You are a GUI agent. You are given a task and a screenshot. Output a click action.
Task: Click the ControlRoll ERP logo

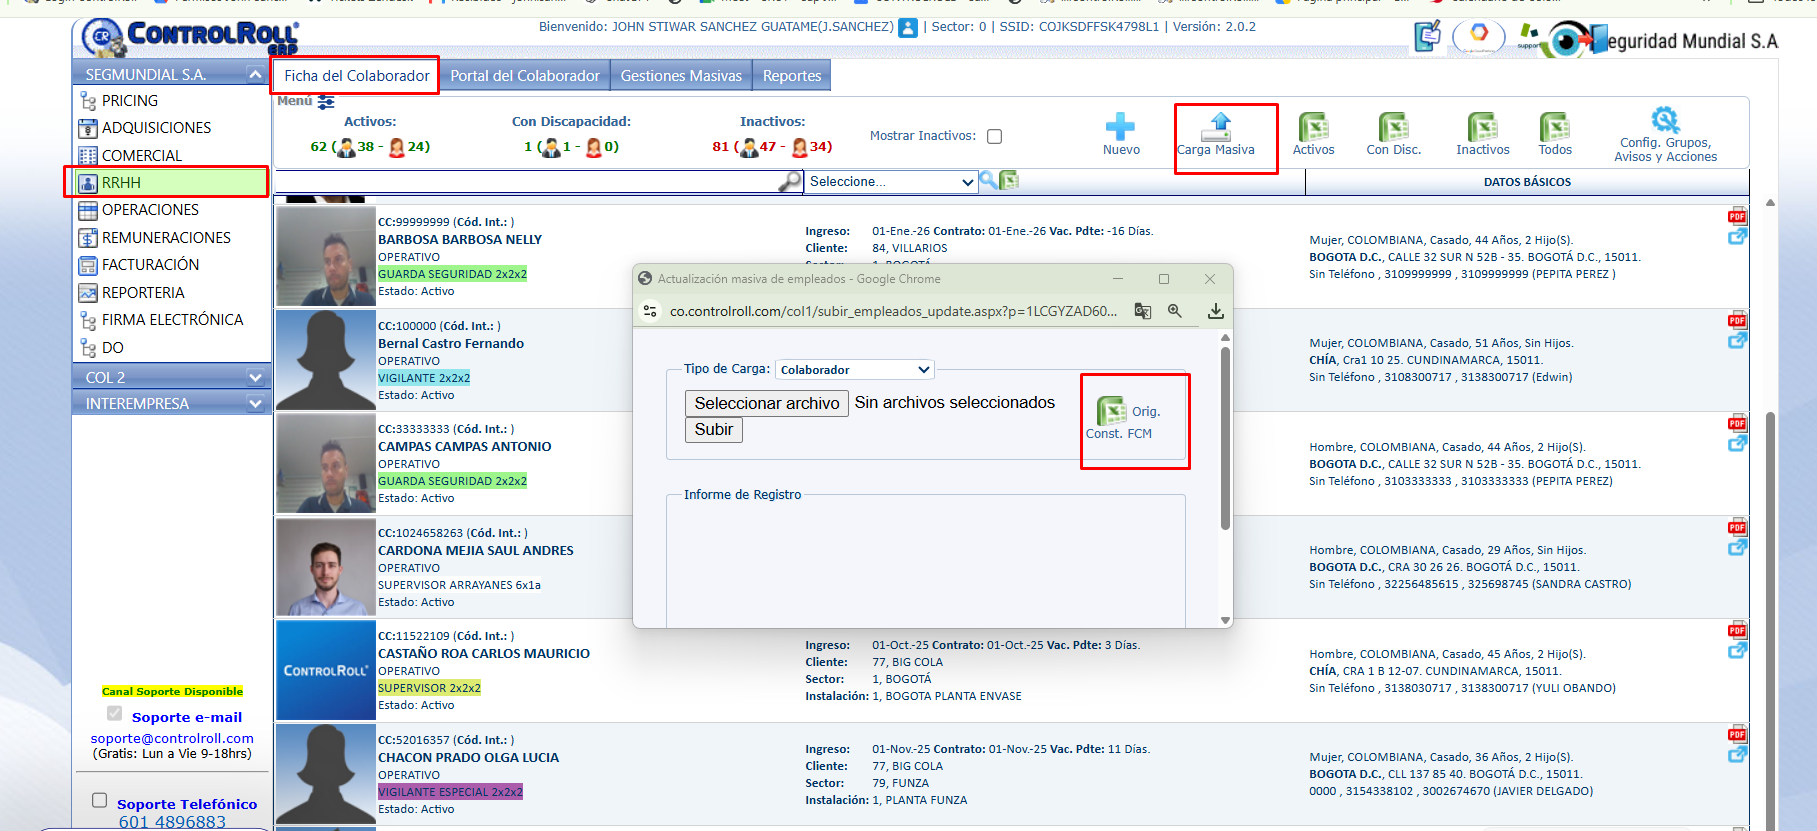[190, 37]
